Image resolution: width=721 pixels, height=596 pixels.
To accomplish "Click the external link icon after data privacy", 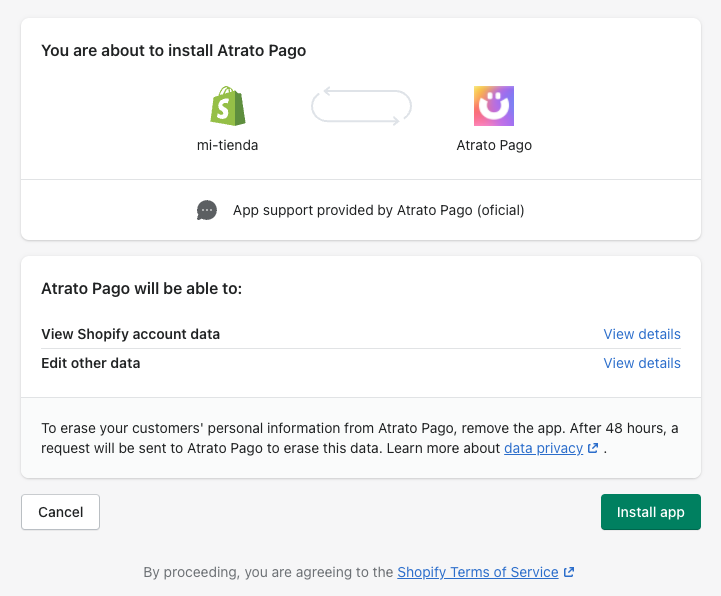I will (x=593, y=448).
